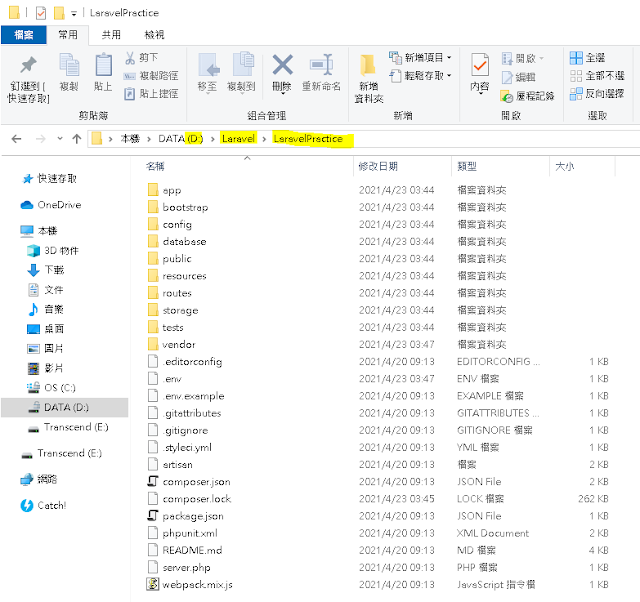Sort by the Size (大小) column header

[564, 167]
